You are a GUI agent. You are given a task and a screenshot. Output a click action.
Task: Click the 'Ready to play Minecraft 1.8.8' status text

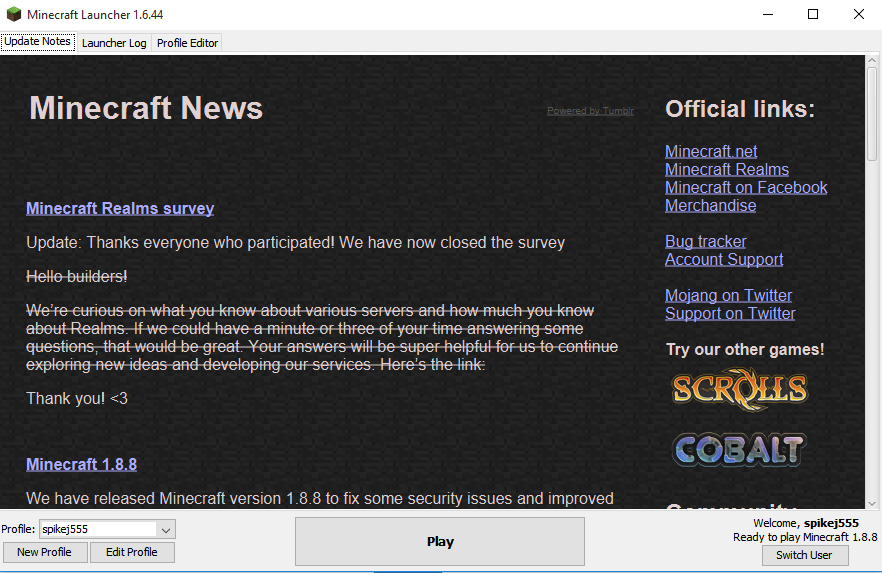point(805,537)
